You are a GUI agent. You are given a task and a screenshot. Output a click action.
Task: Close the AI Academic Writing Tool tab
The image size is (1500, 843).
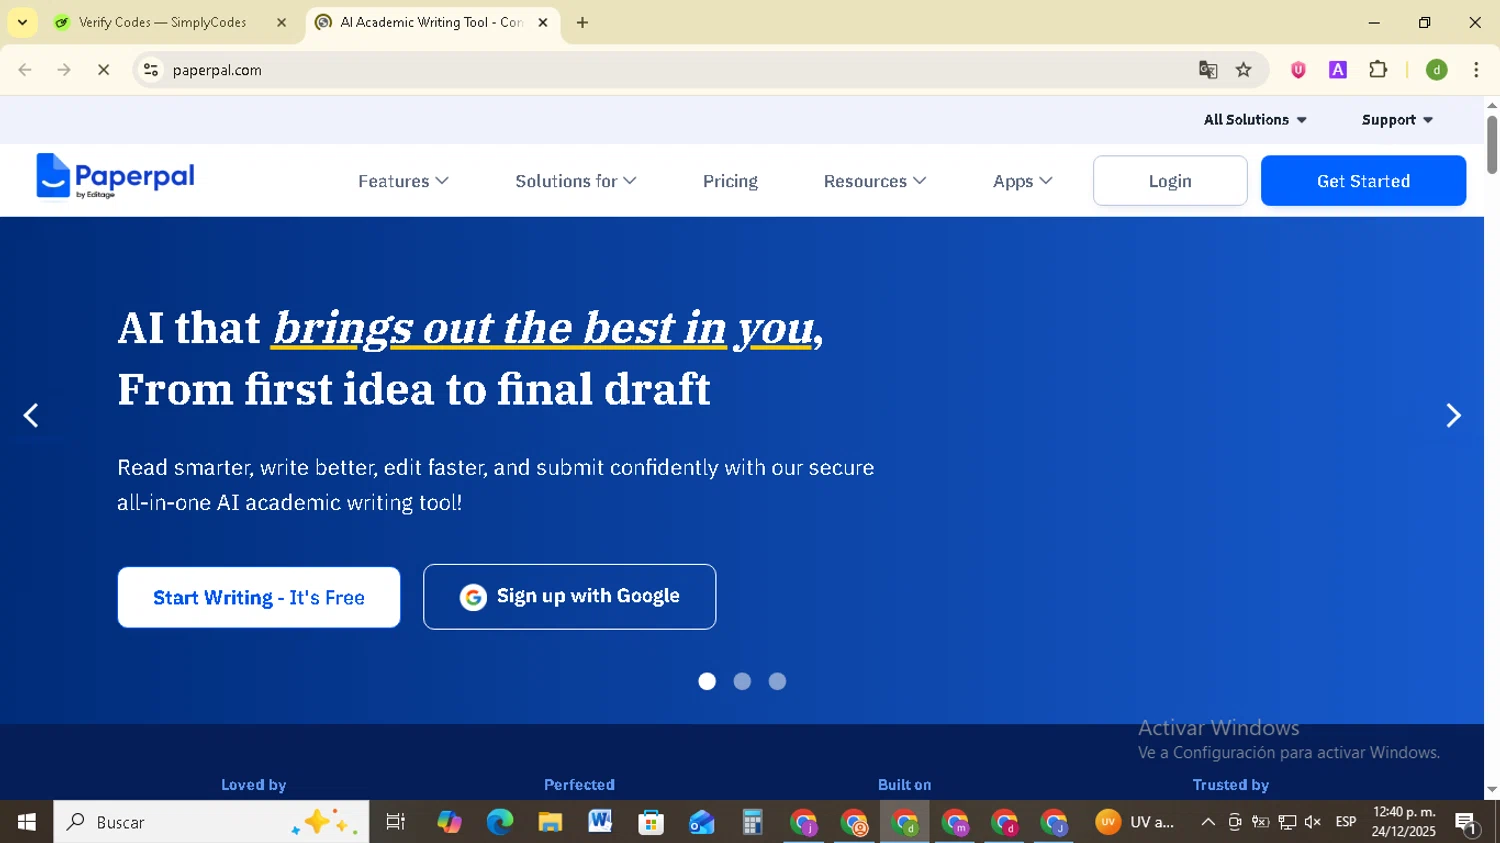[543, 22]
